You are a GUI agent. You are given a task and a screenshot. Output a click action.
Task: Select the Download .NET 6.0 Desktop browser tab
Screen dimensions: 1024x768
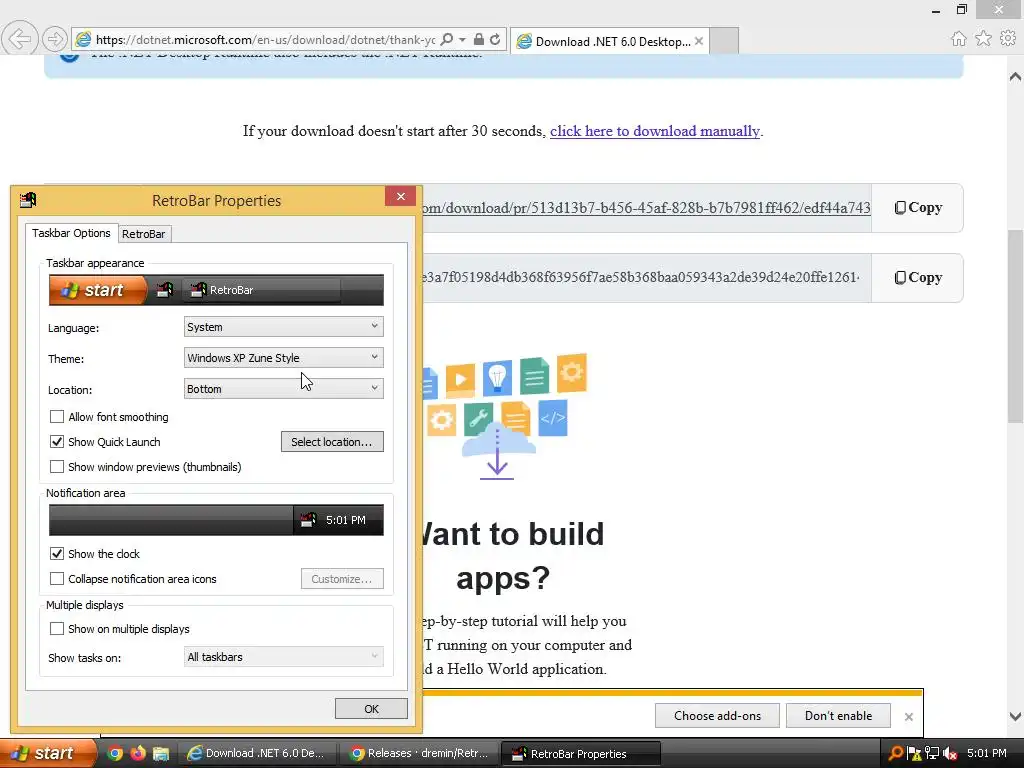click(x=609, y=41)
